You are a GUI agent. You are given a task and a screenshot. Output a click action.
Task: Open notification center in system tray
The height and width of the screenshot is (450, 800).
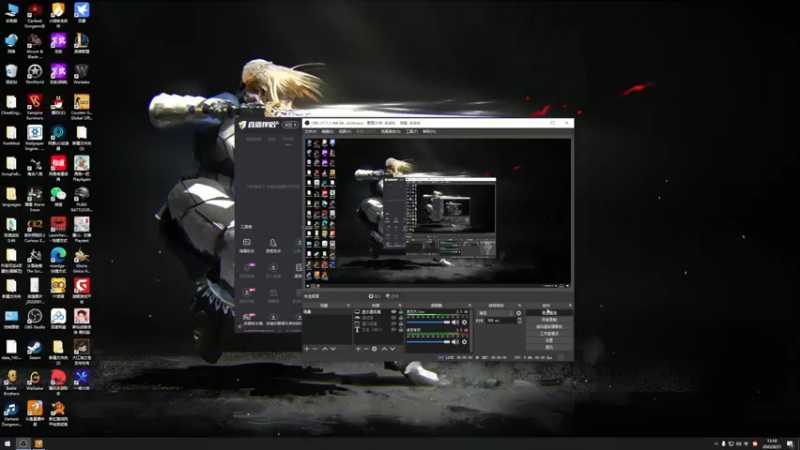pos(790,444)
